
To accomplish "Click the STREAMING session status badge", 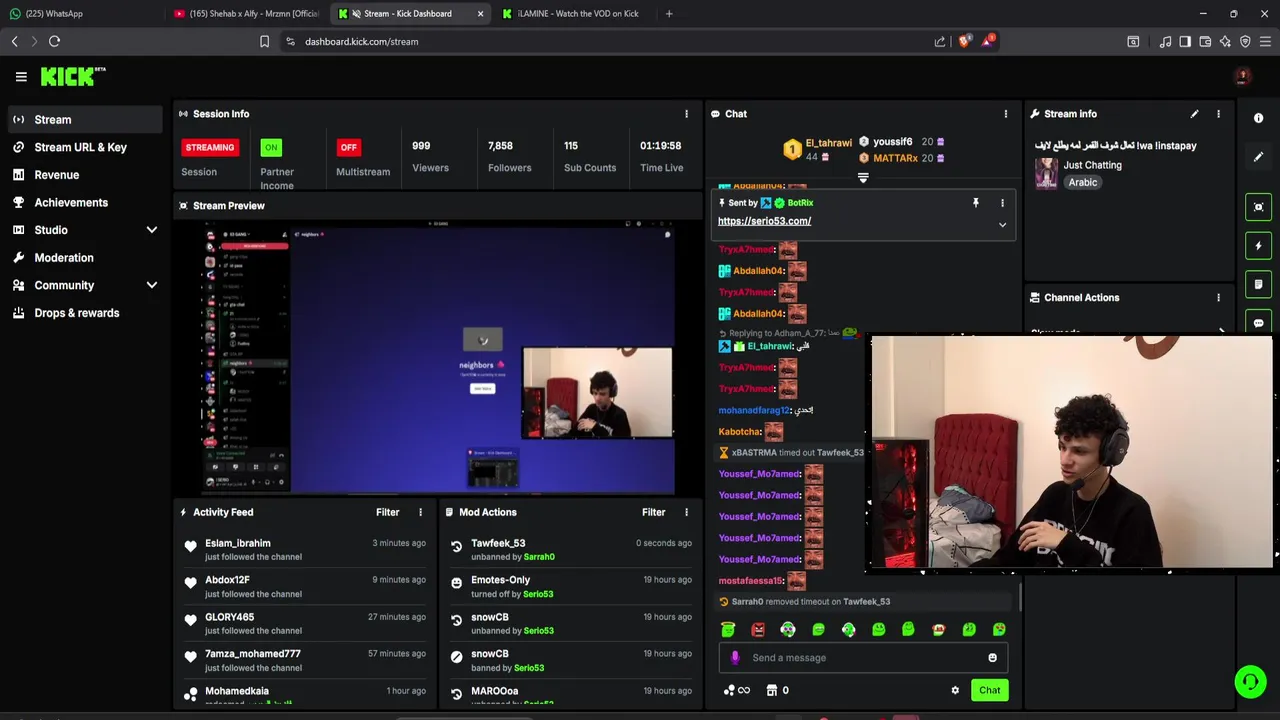I will click(x=210, y=147).
